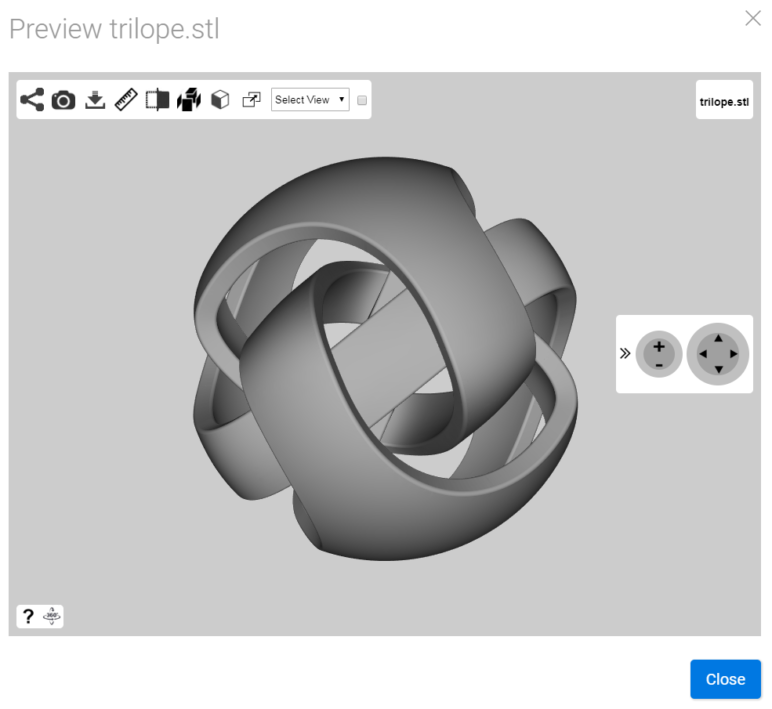
Task: Zoom in with the plus control
Action: point(659,347)
